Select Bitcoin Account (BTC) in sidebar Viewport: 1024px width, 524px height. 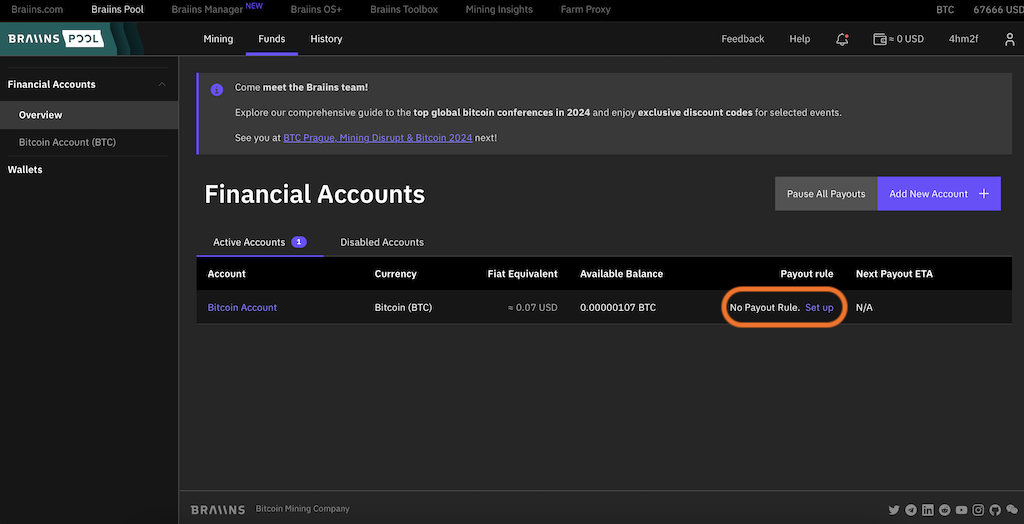pyautogui.click(x=67, y=142)
